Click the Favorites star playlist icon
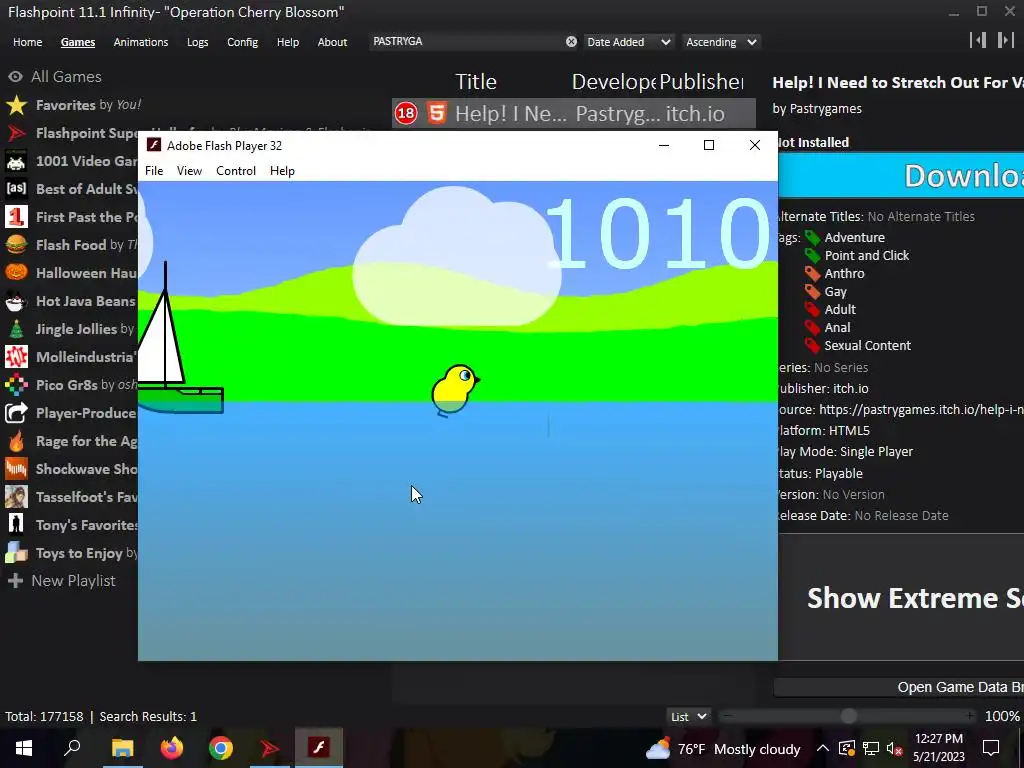 click(x=16, y=105)
